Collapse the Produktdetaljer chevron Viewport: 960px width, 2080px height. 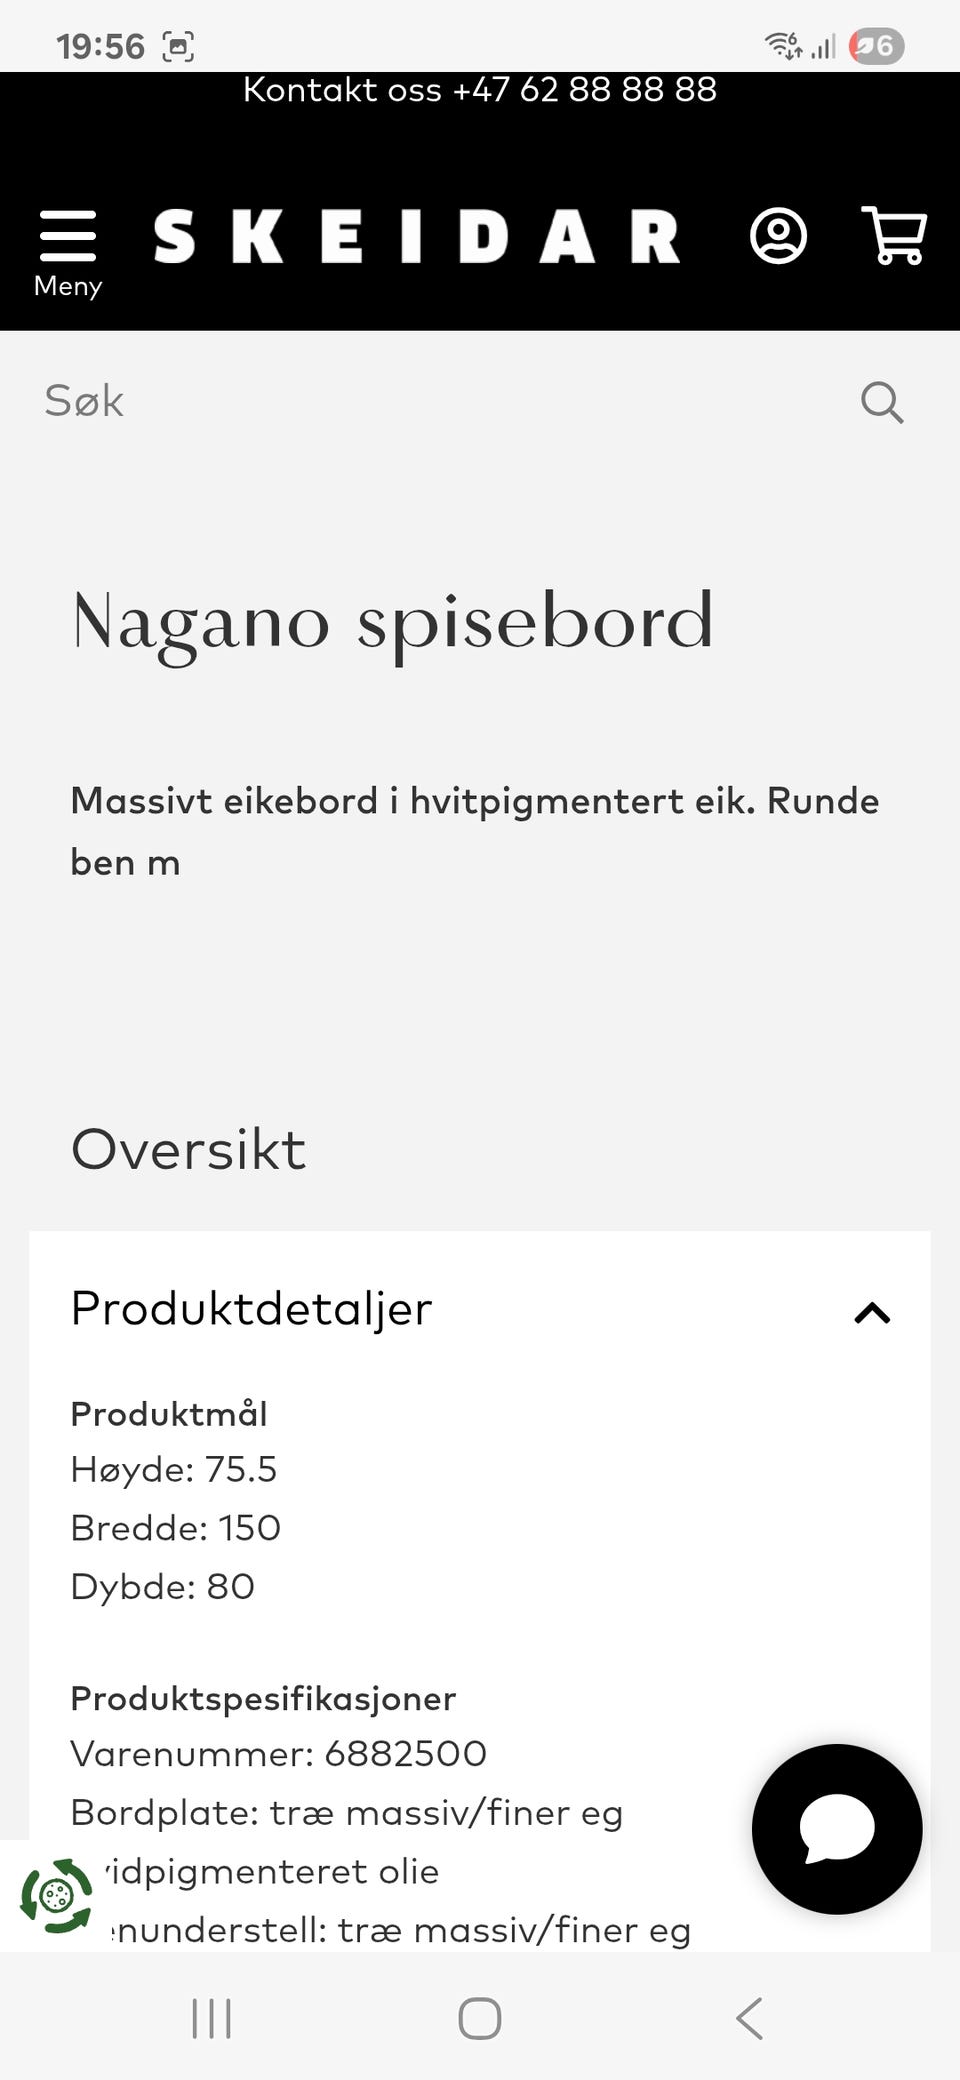(872, 1312)
